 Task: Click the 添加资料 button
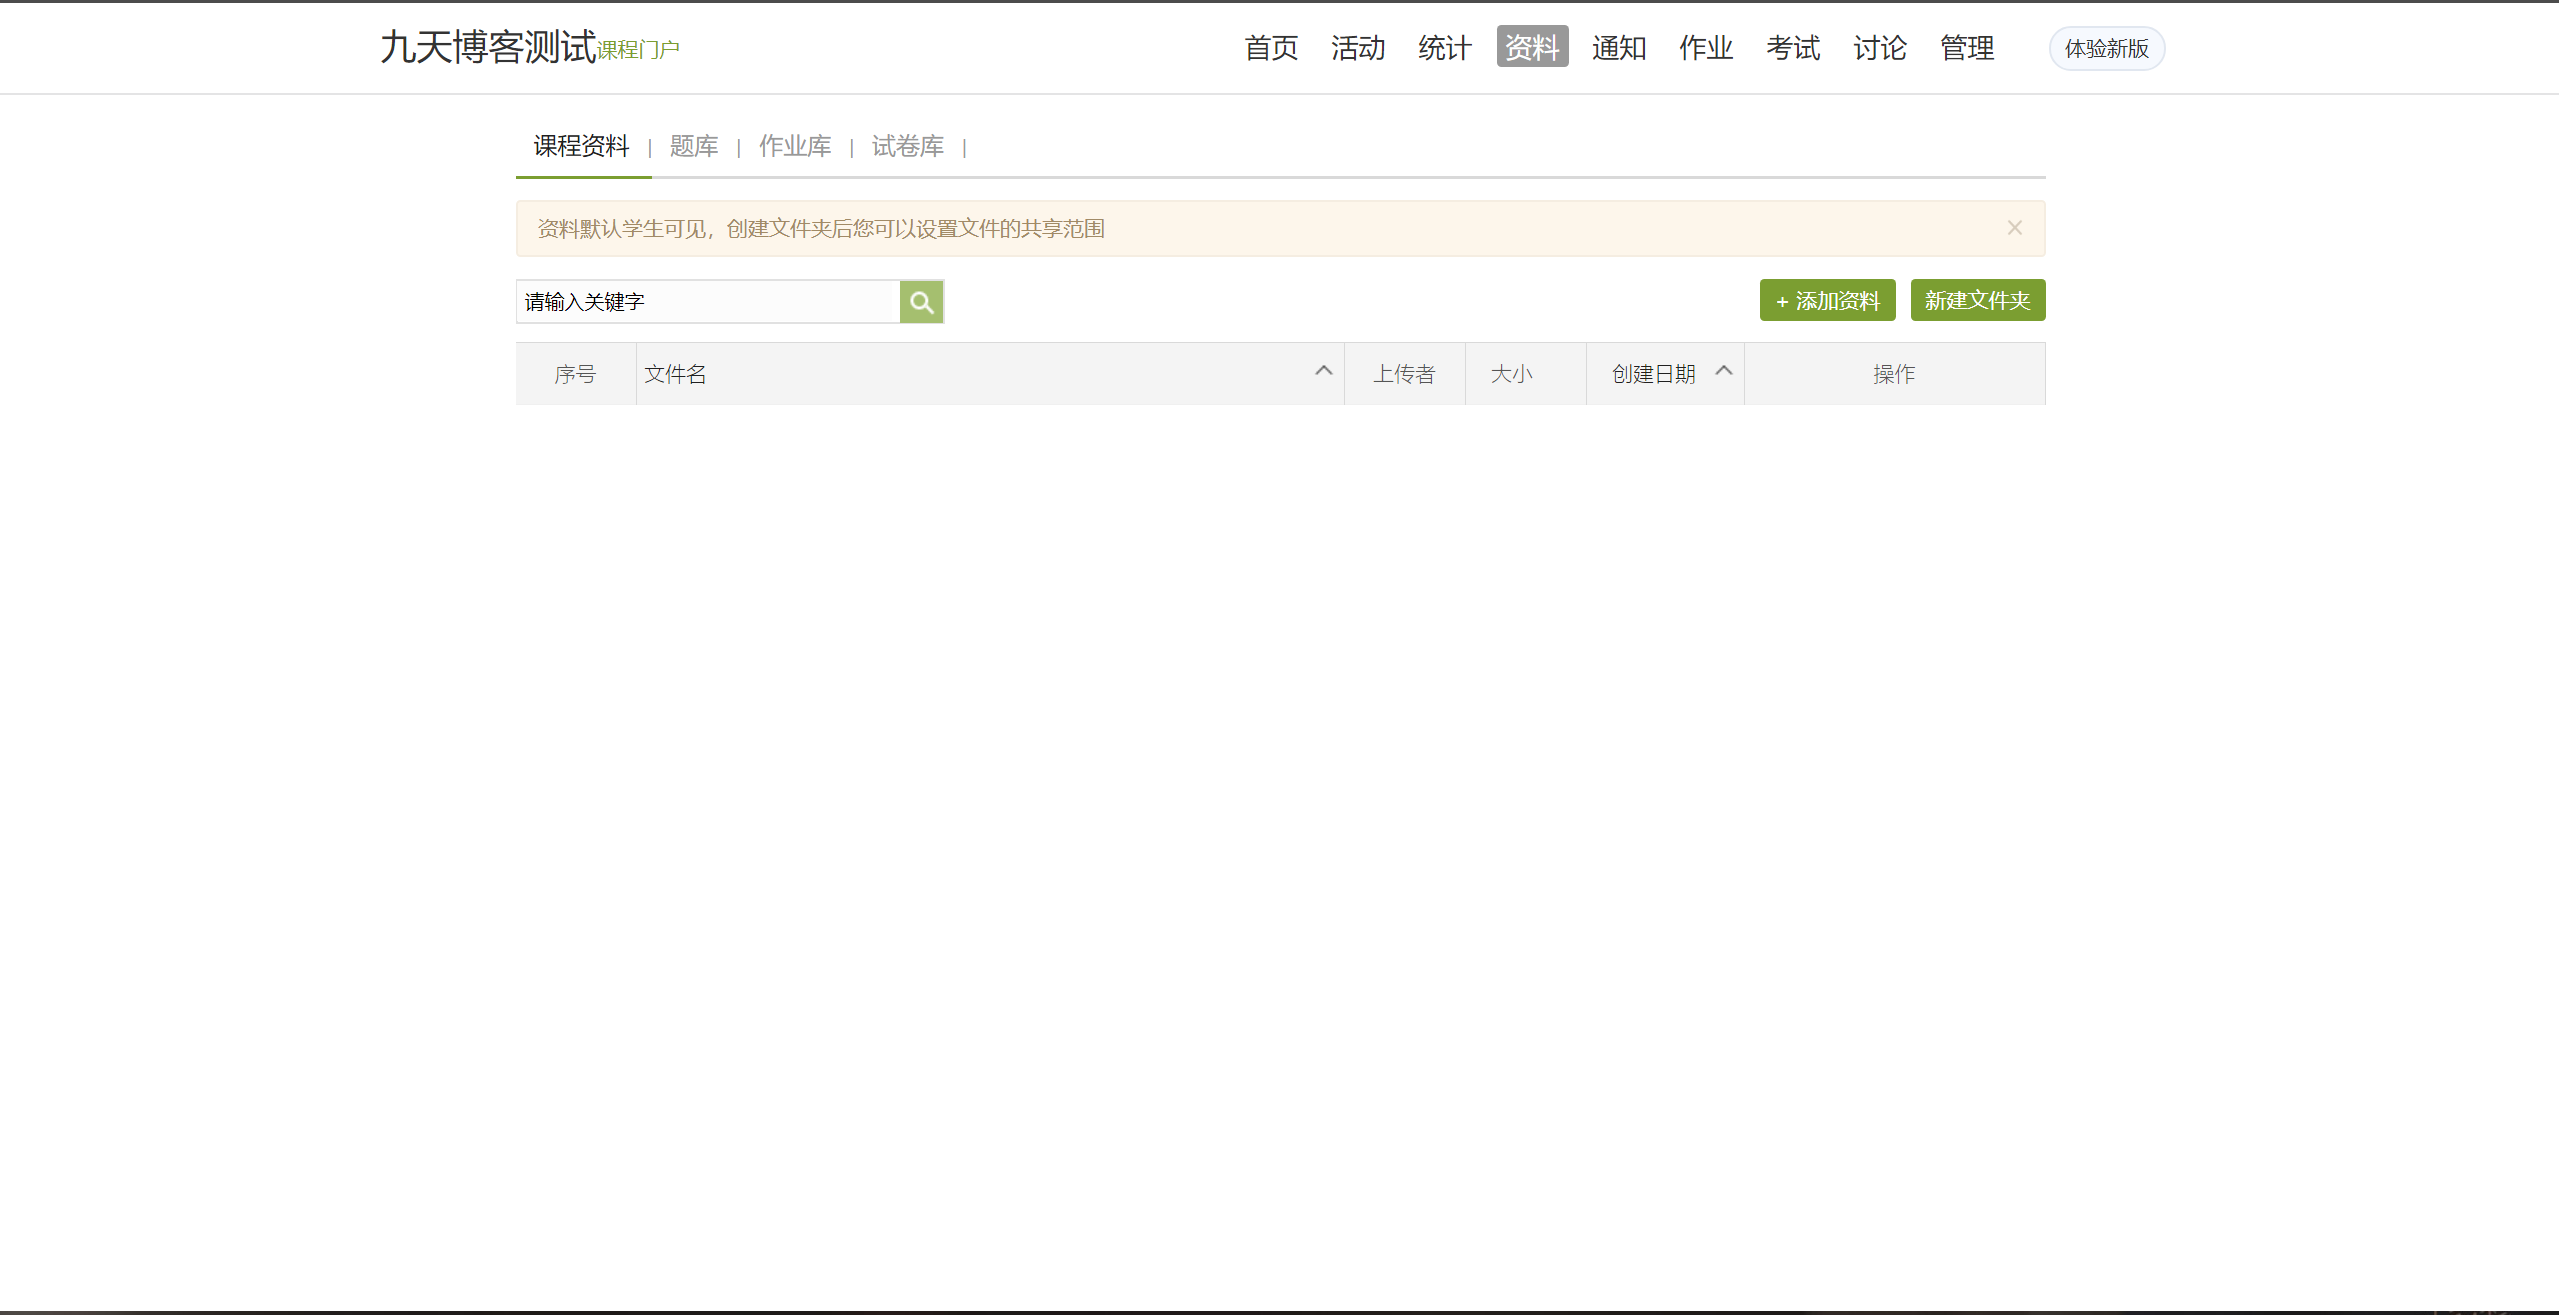1827,301
